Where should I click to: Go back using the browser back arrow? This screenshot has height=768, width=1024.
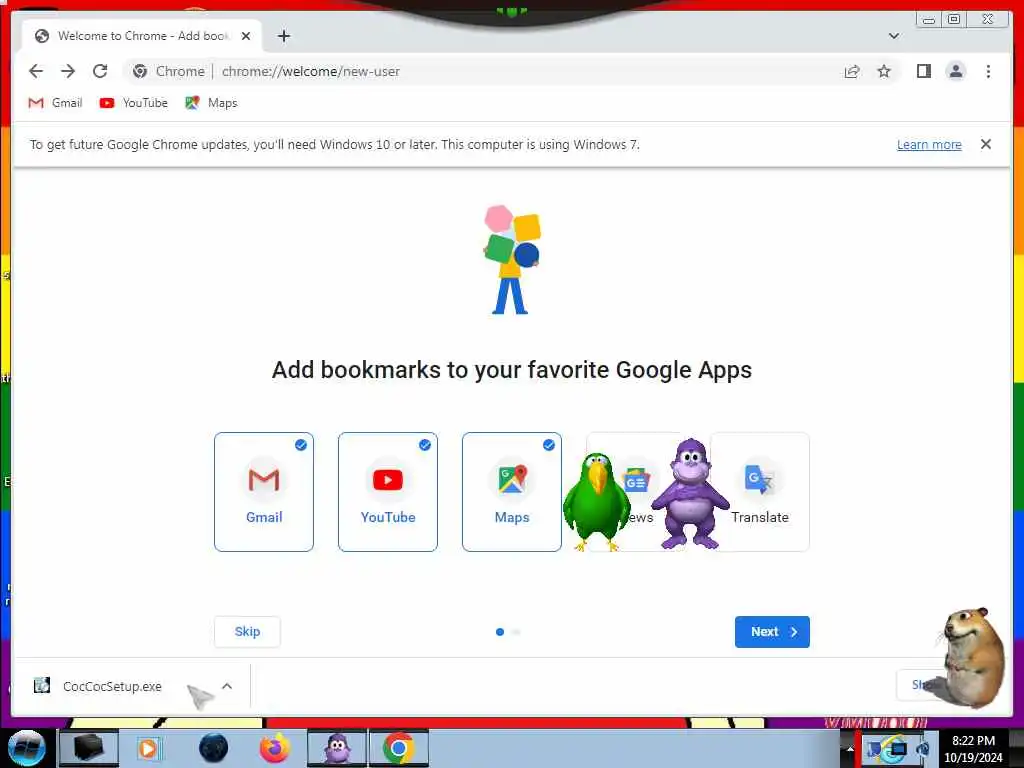pos(36,71)
